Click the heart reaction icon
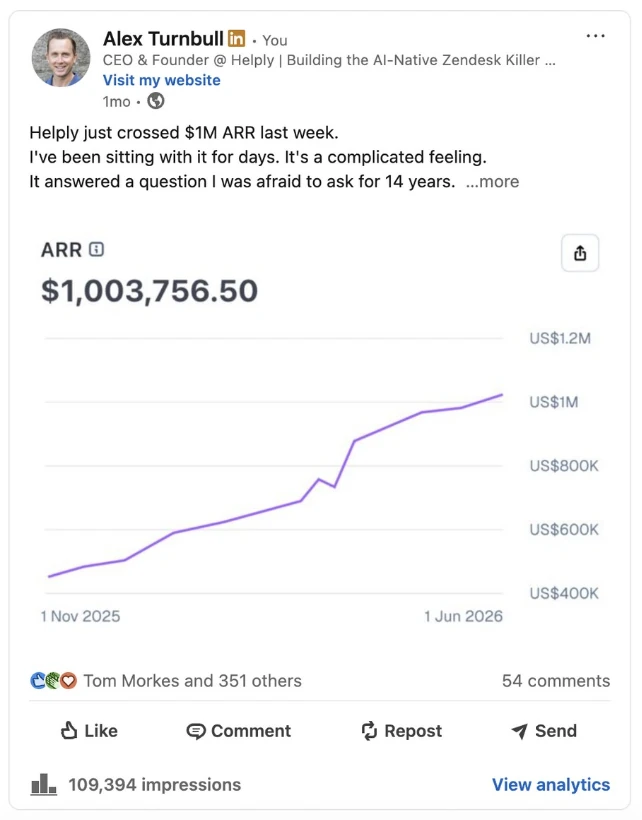 68,680
